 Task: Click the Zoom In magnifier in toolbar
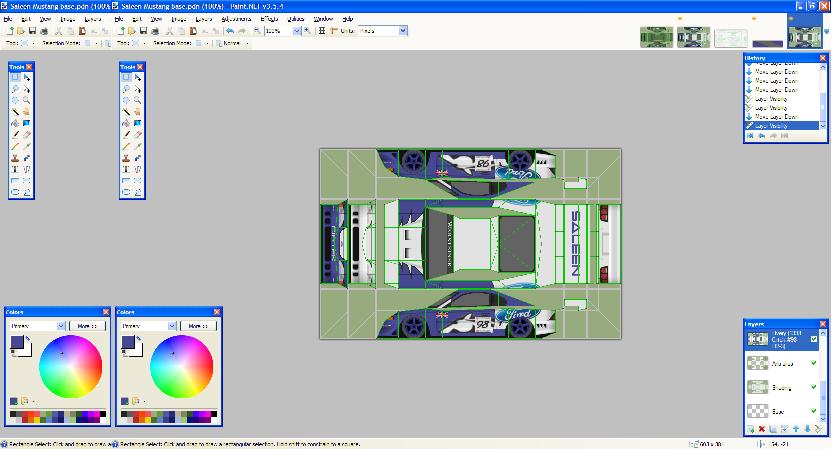pos(308,31)
